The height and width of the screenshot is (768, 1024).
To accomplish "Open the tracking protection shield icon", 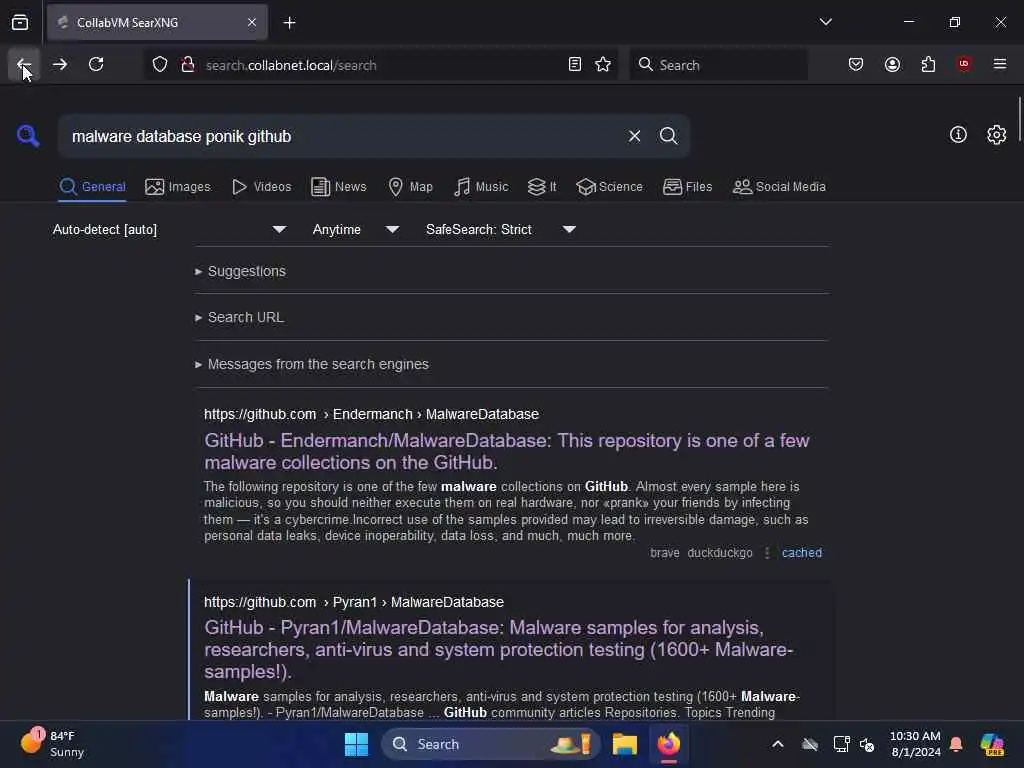I will (x=160, y=65).
